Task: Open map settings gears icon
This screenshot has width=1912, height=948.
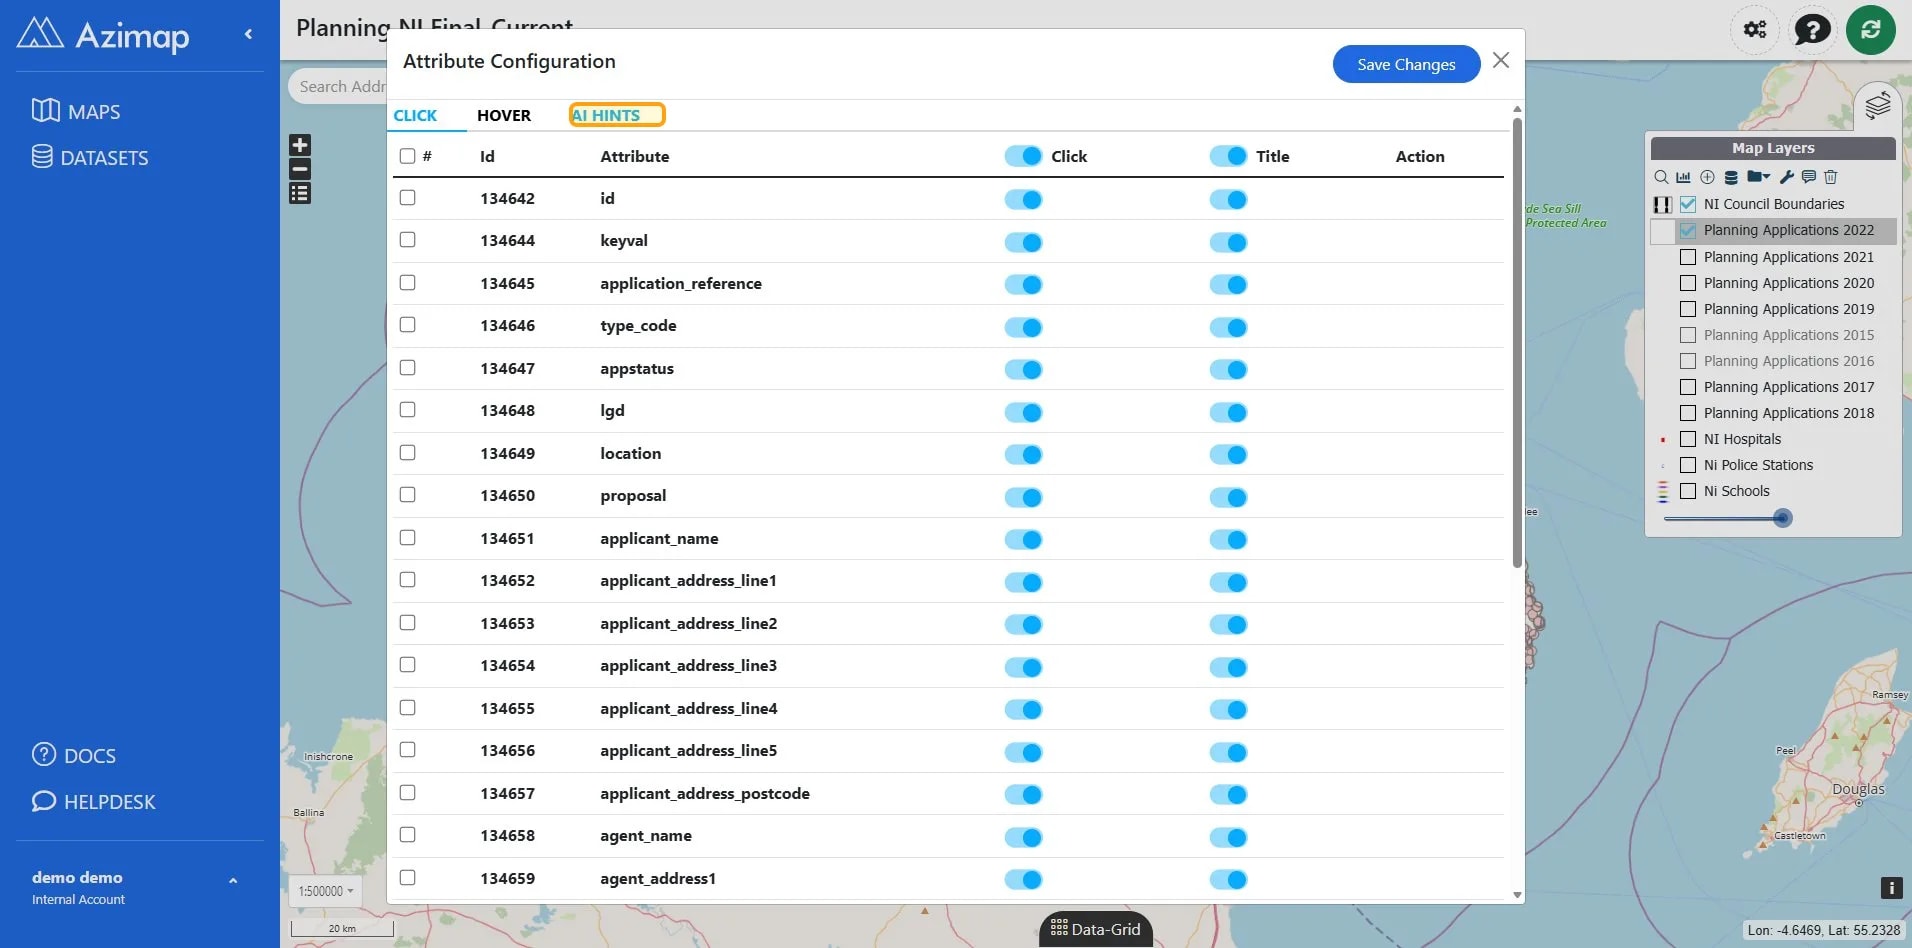Action: pyautogui.click(x=1755, y=29)
